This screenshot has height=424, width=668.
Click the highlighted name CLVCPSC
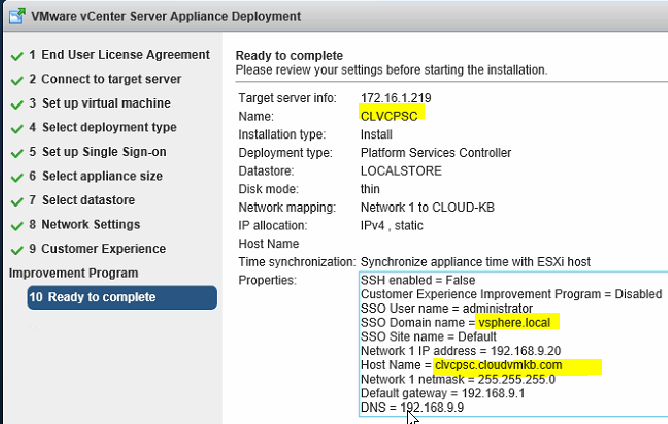[x=389, y=116]
